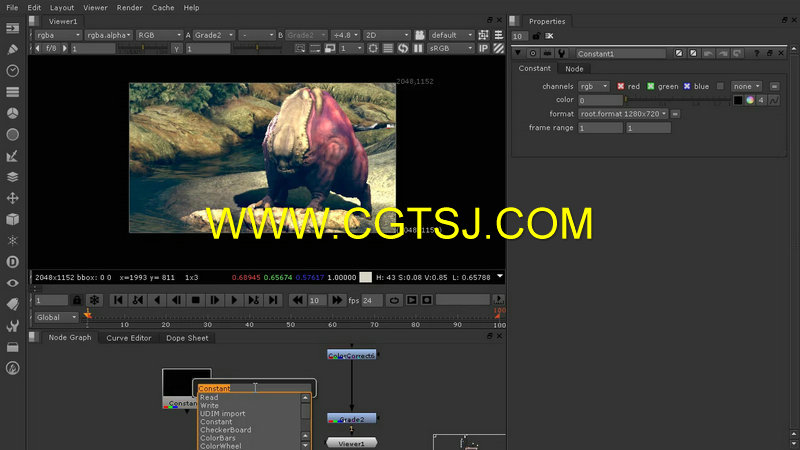The width and height of the screenshot is (800, 450).
Task: Go to the last frame
Action: click(x=273, y=300)
